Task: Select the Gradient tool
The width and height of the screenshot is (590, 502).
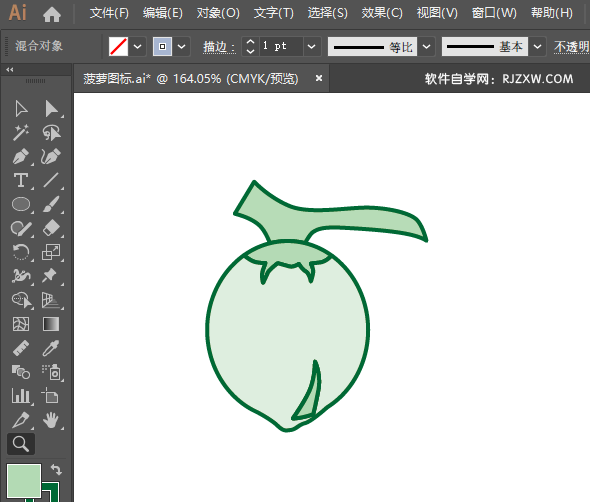Action: [51, 324]
